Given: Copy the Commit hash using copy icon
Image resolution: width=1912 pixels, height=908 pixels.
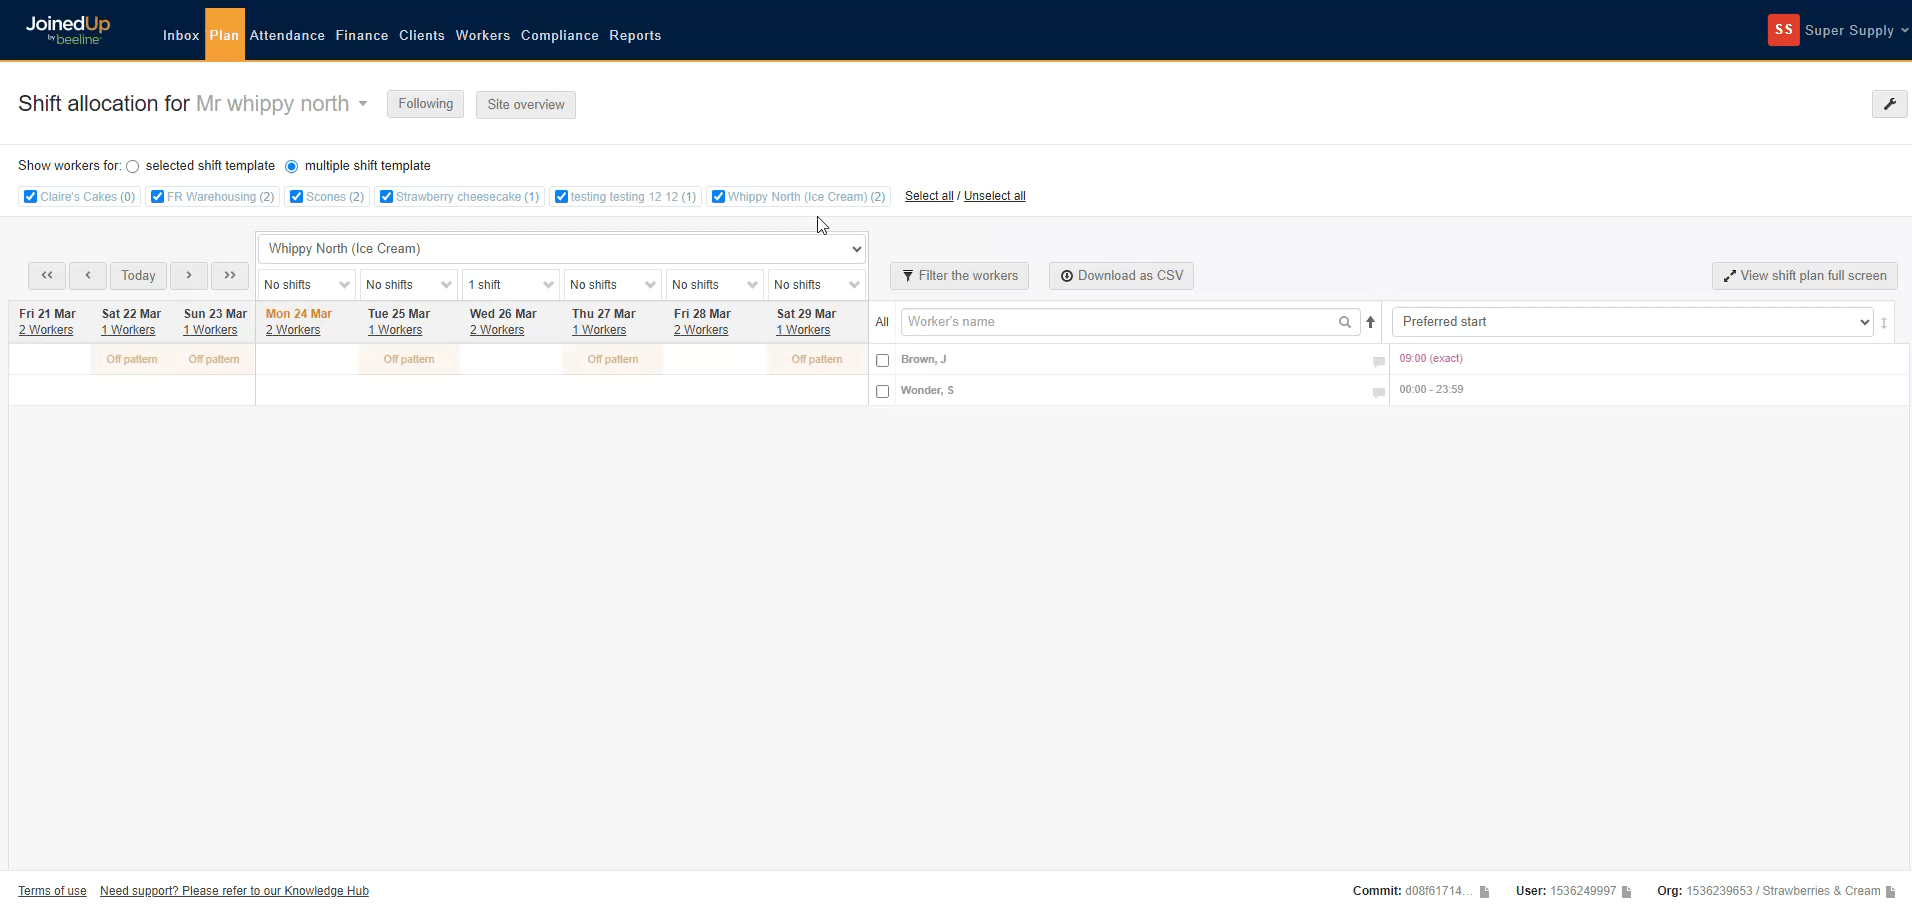Looking at the screenshot, I should point(1485,891).
